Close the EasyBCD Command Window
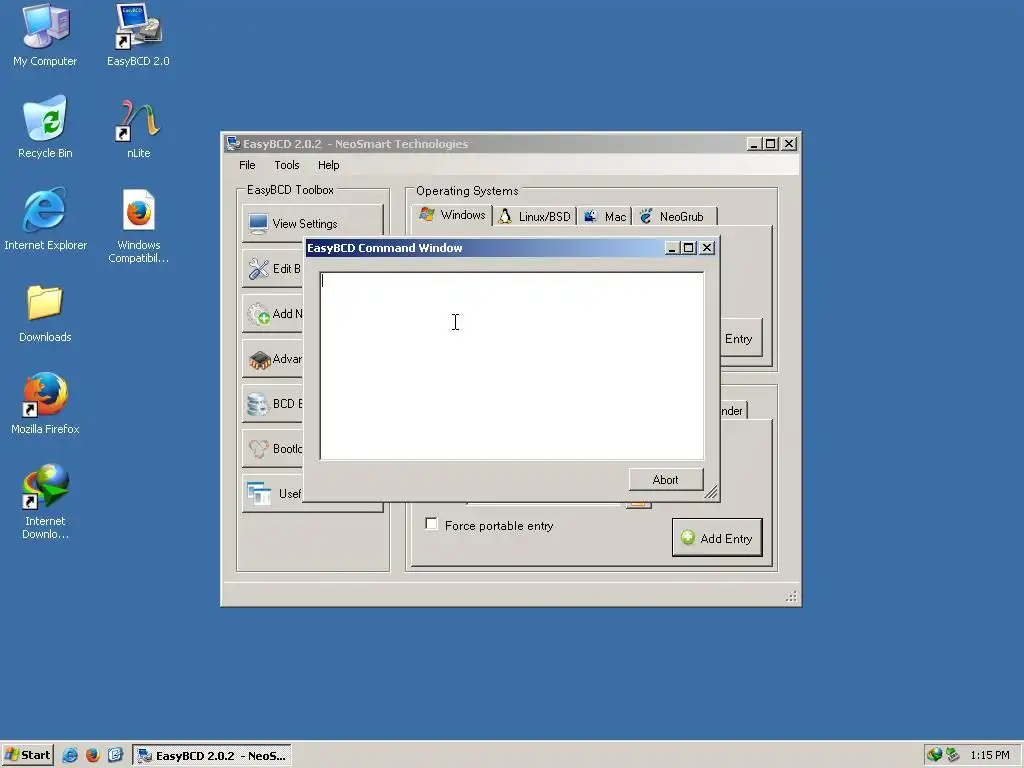Viewport: 1024px width, 768px height. coord(707,248)
